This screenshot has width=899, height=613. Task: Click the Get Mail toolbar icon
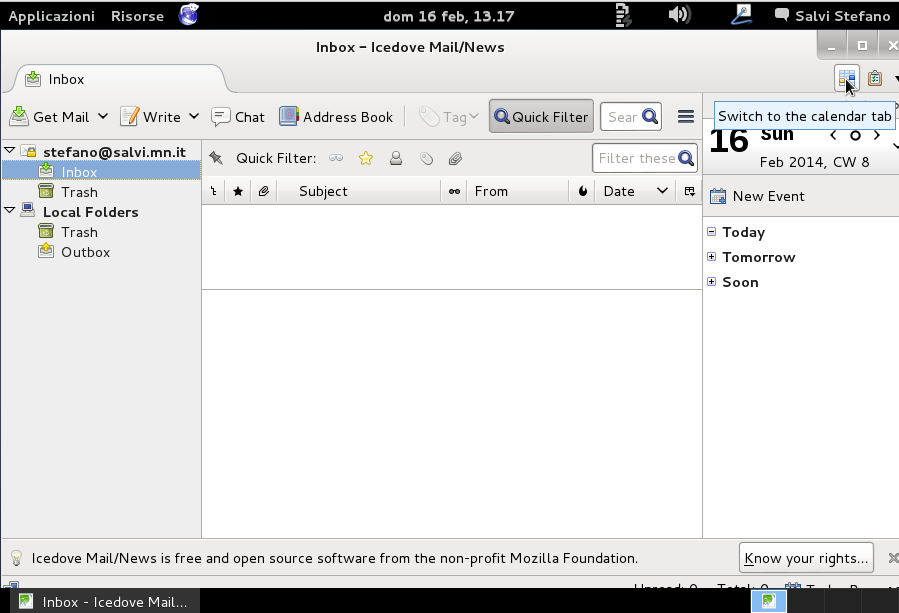click(x=19, y=116)
